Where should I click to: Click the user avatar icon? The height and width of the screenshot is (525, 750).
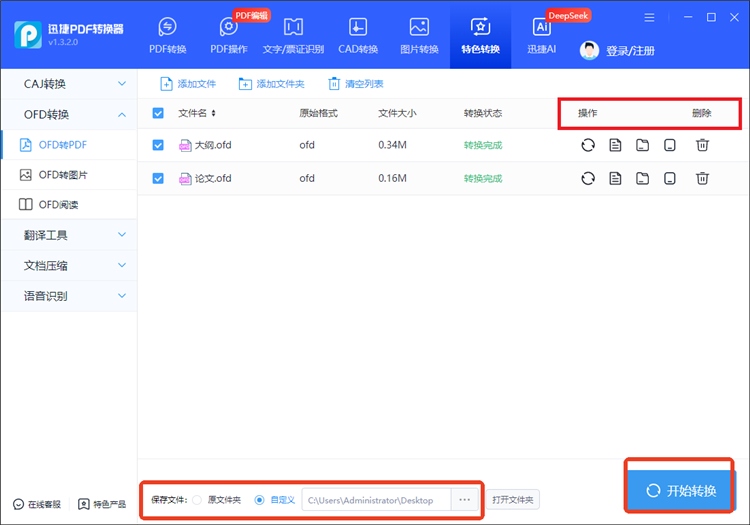589,50
